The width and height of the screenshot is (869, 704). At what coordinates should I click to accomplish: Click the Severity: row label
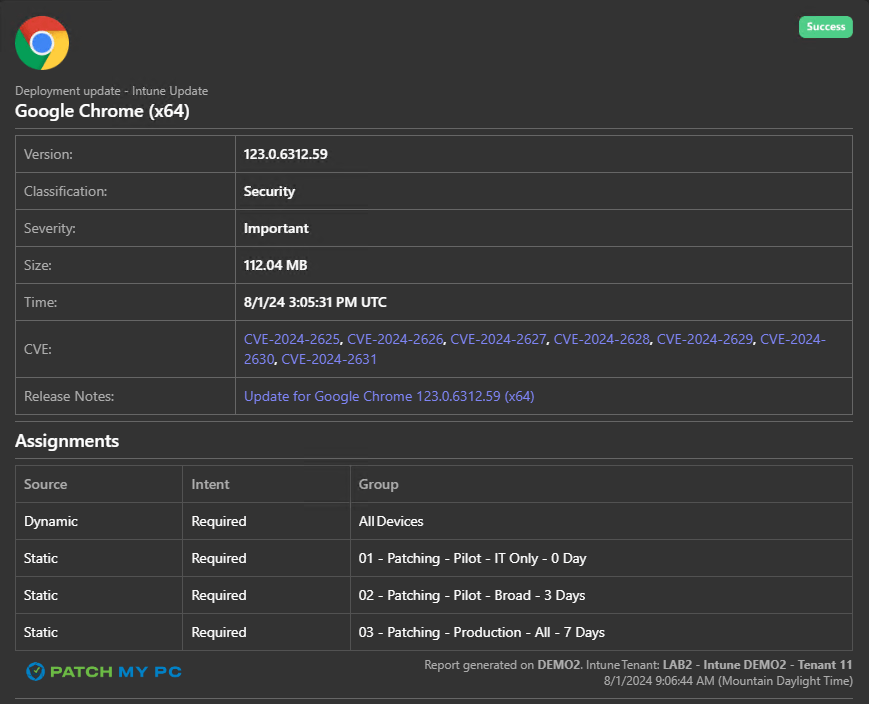click(50, 228)
